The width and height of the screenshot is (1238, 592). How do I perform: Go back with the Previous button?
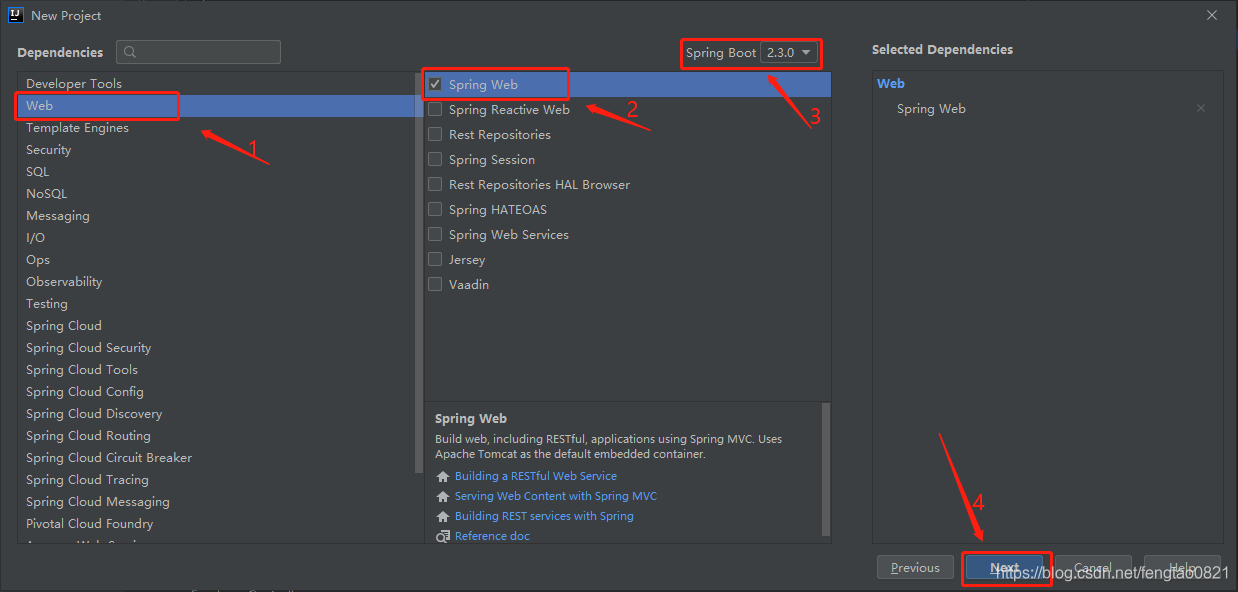click(915, 568)
